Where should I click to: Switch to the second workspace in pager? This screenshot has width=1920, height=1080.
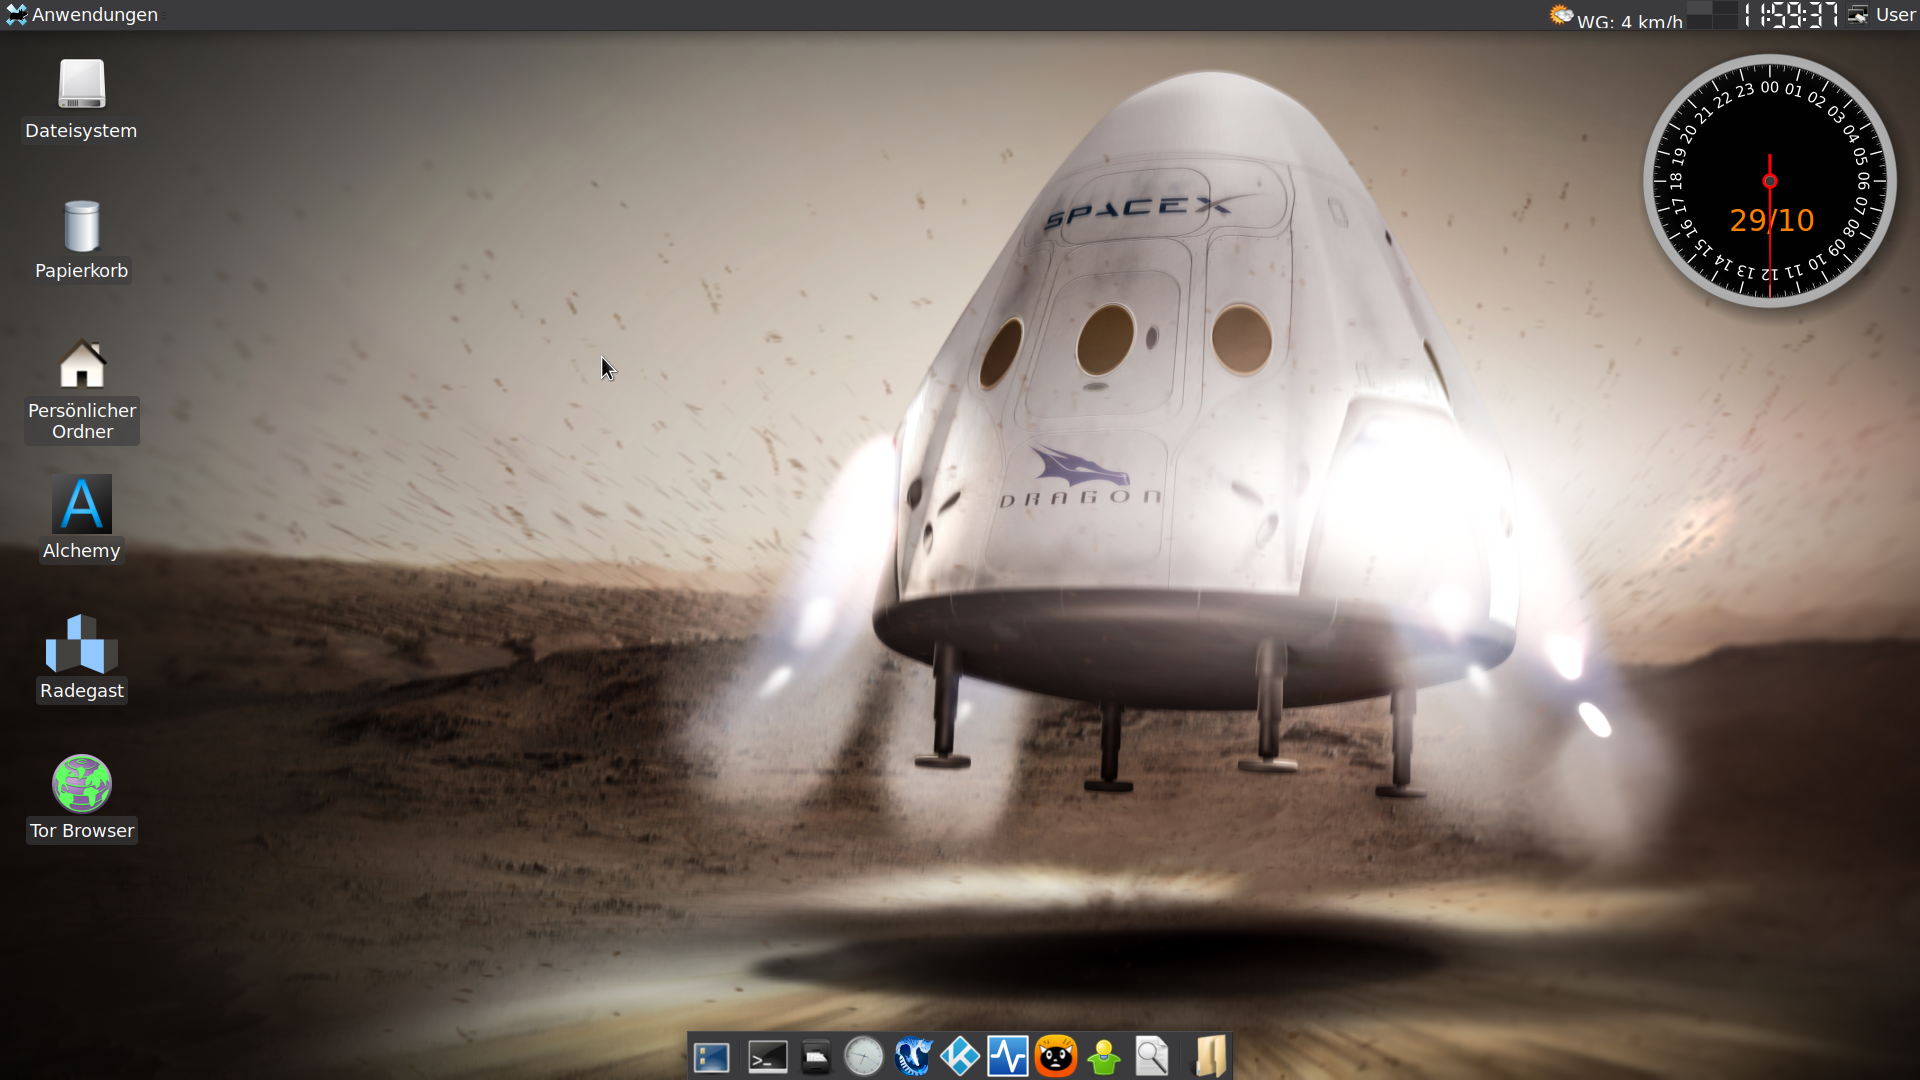pyautogui.click(x=1724, y=8)
